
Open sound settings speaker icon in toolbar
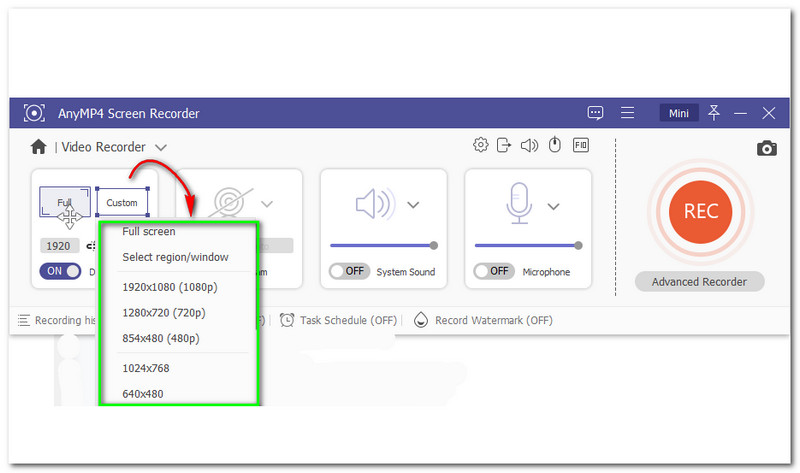point(529,145)
